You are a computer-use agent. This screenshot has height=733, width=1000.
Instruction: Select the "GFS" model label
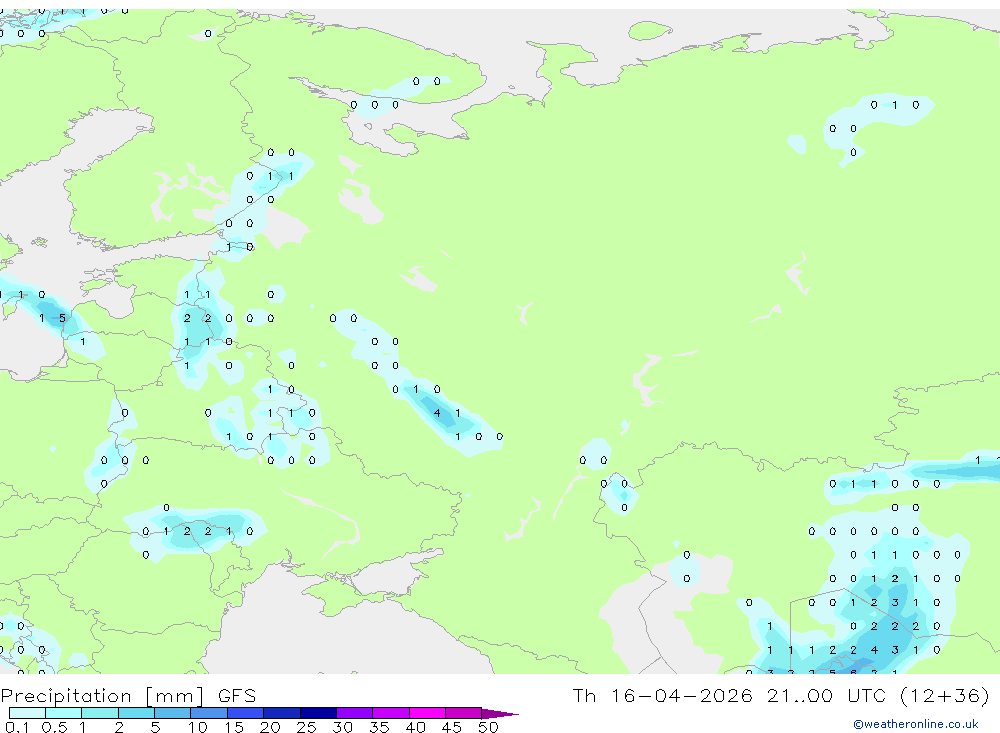(237, 695)
